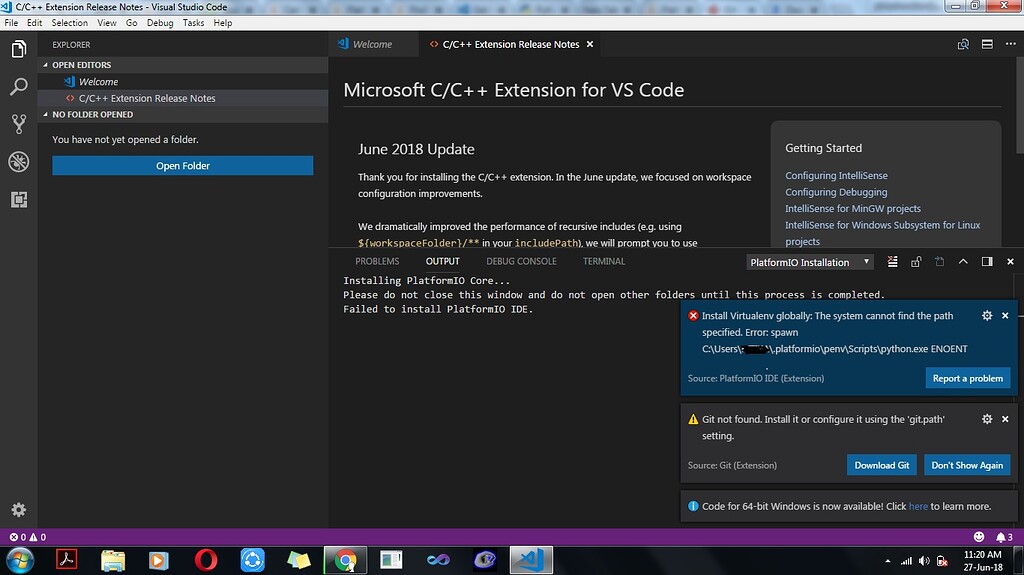Click the feedback smiley in status bar

978,537
